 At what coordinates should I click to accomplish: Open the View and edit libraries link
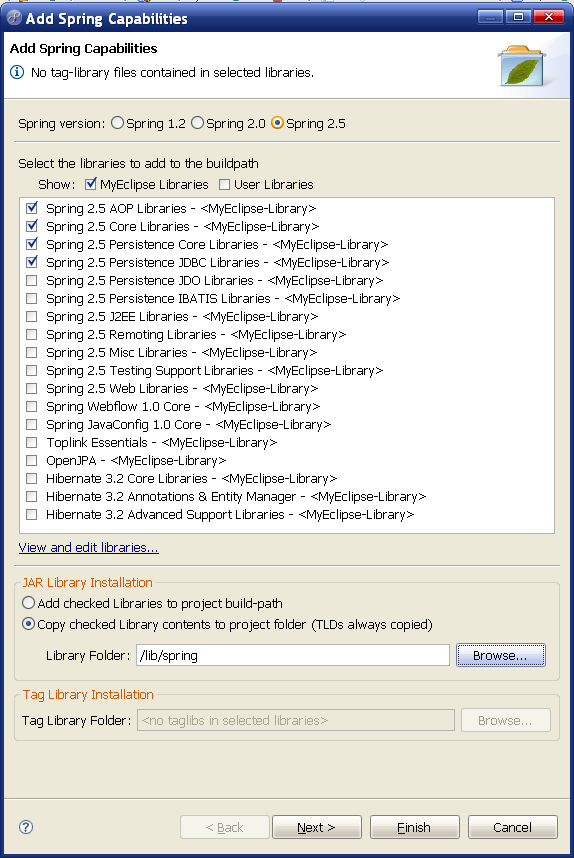tap(89, 548)
